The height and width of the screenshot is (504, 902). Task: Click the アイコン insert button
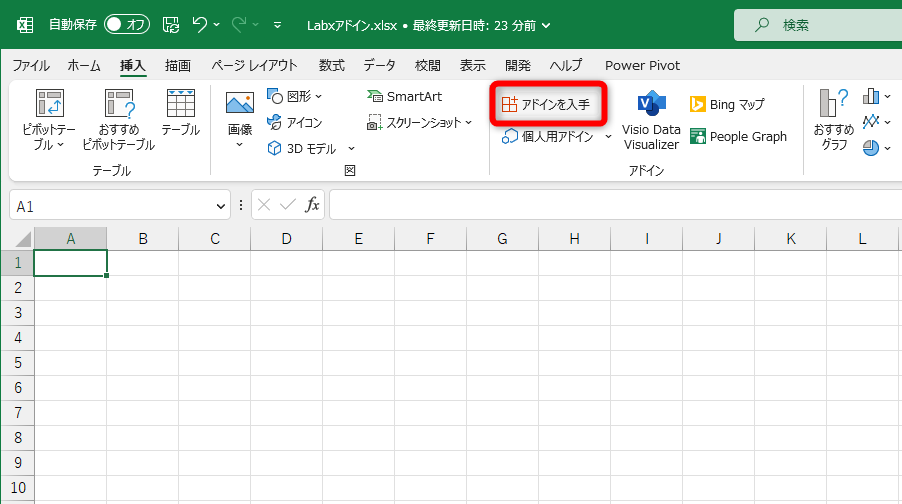click(295, 123)
